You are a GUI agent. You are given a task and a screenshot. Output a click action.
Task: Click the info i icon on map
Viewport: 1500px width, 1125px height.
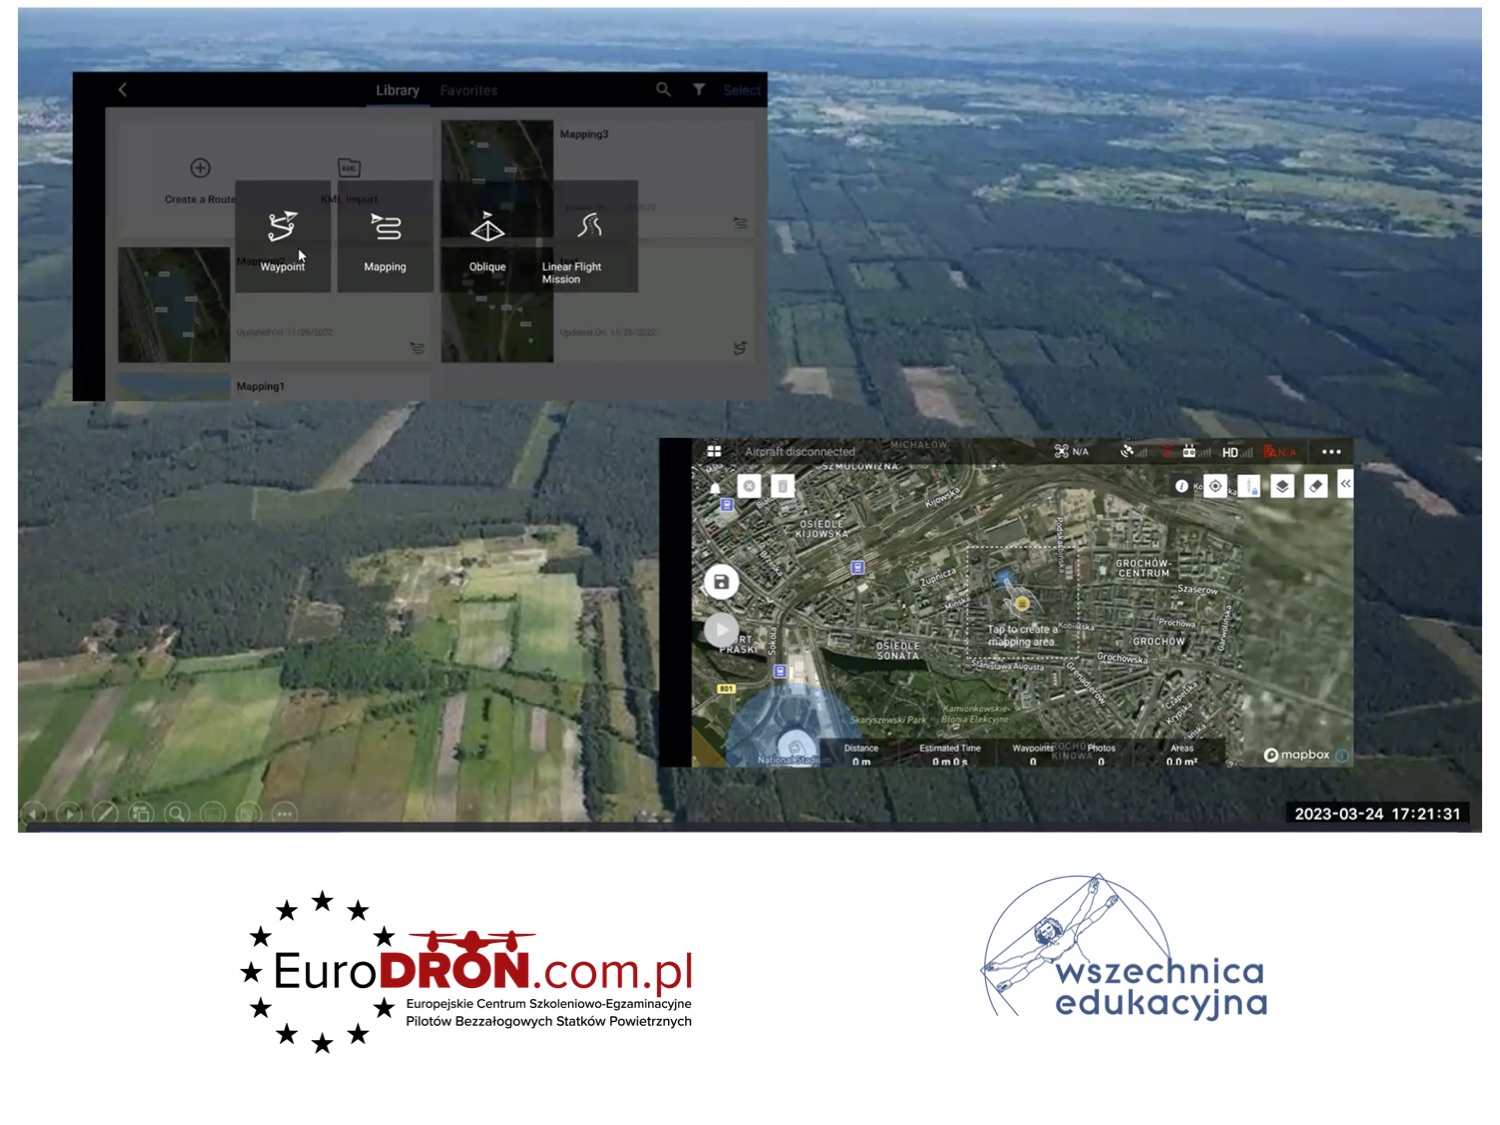[1182, 486]
